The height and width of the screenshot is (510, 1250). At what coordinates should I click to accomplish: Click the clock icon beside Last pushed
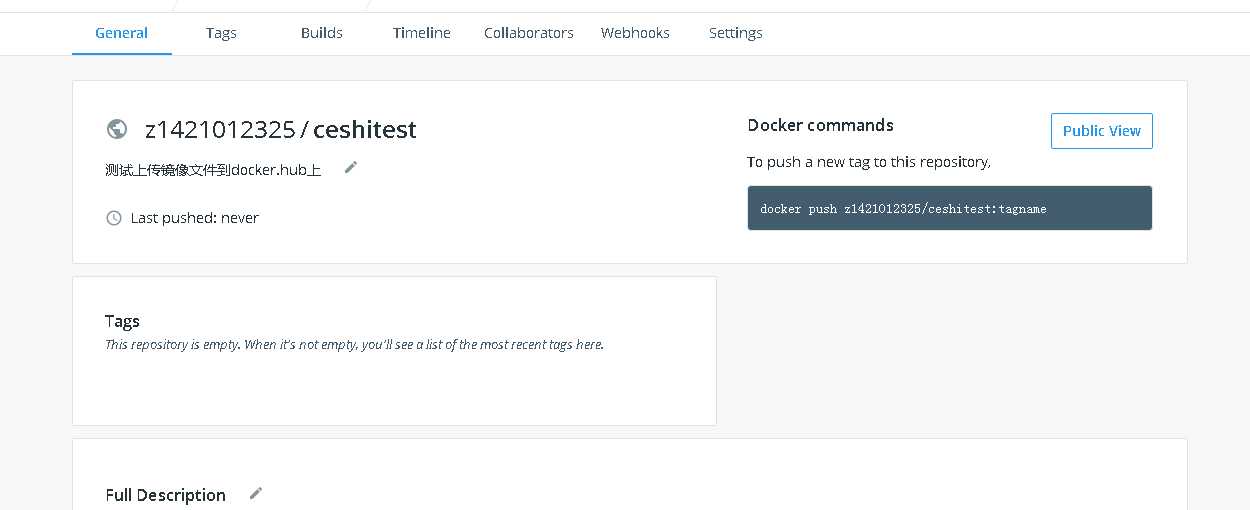(x=114, y=218)
